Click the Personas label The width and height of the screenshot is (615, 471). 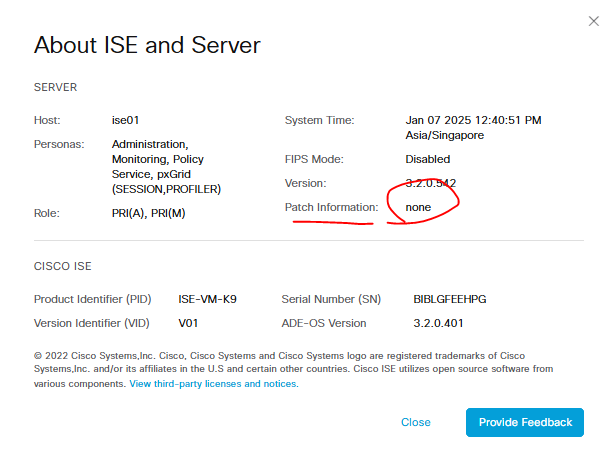tap(59, 144)
